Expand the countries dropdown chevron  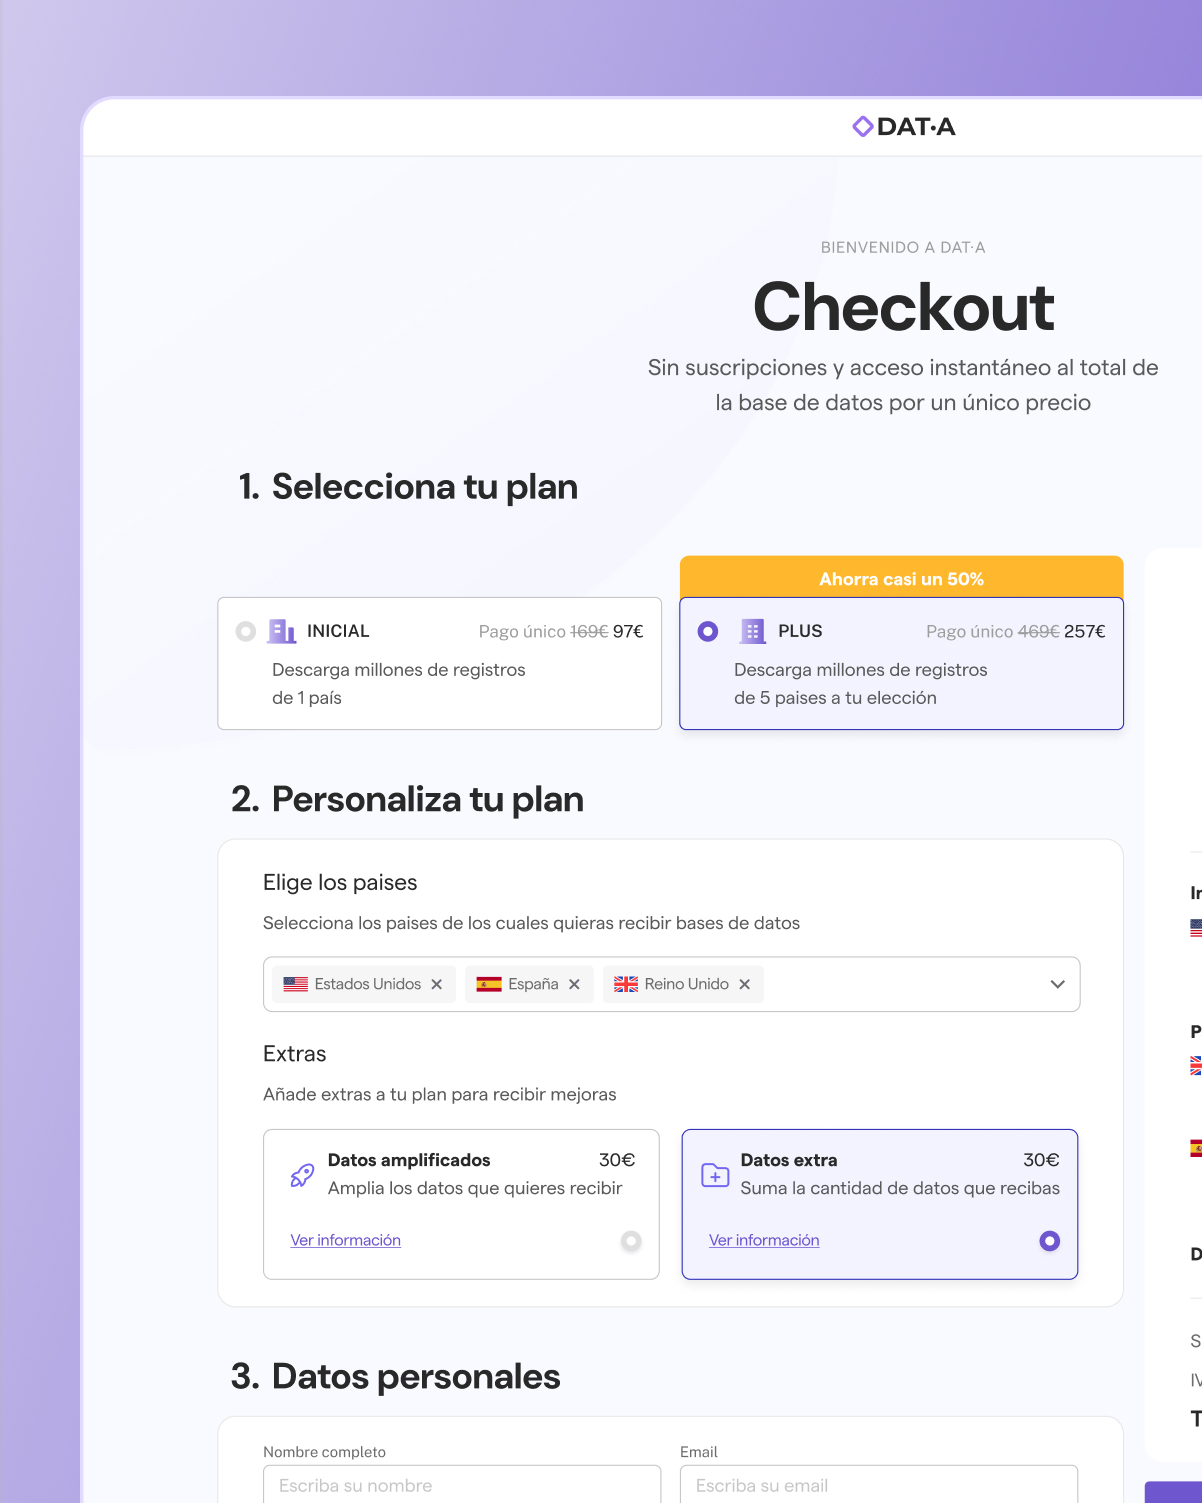[1058, 984]
